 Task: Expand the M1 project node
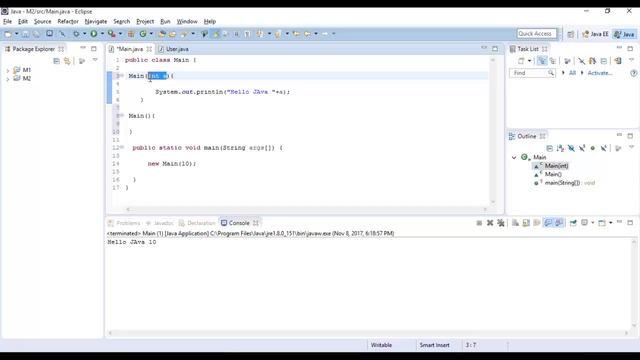[x=8, y=71]
